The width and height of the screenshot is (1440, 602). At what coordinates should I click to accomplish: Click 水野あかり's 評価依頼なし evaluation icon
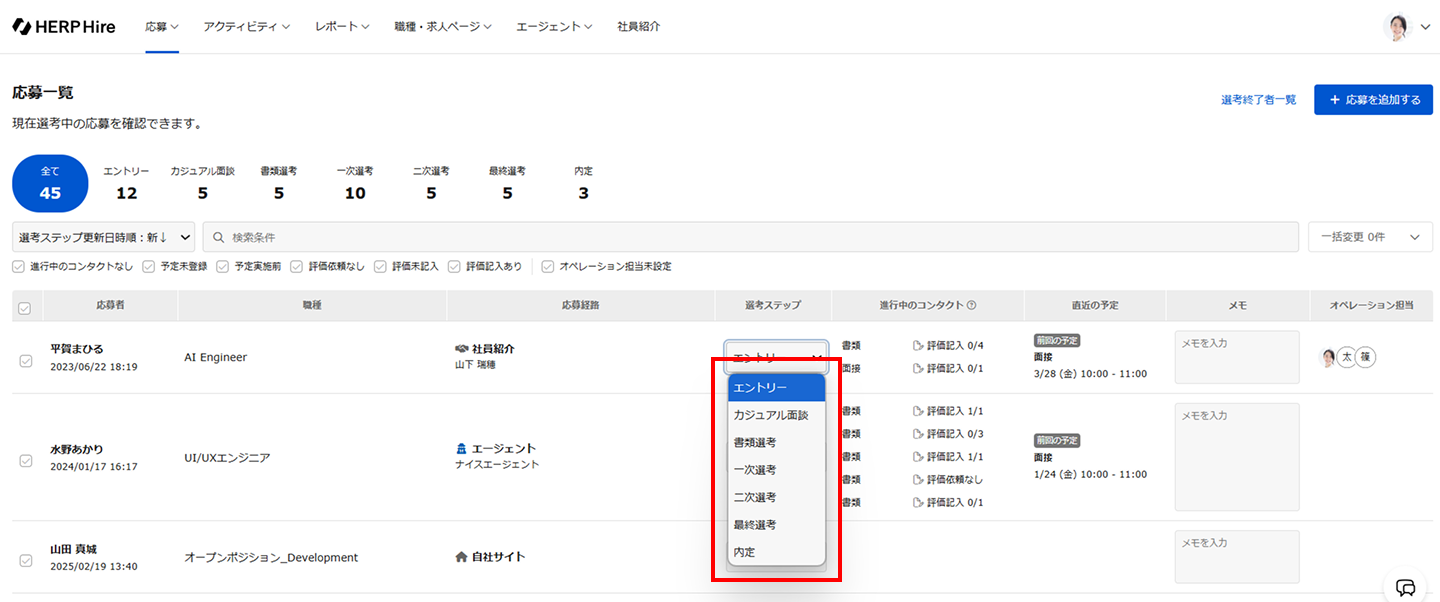pyautogui.click(x=918, y=479)
